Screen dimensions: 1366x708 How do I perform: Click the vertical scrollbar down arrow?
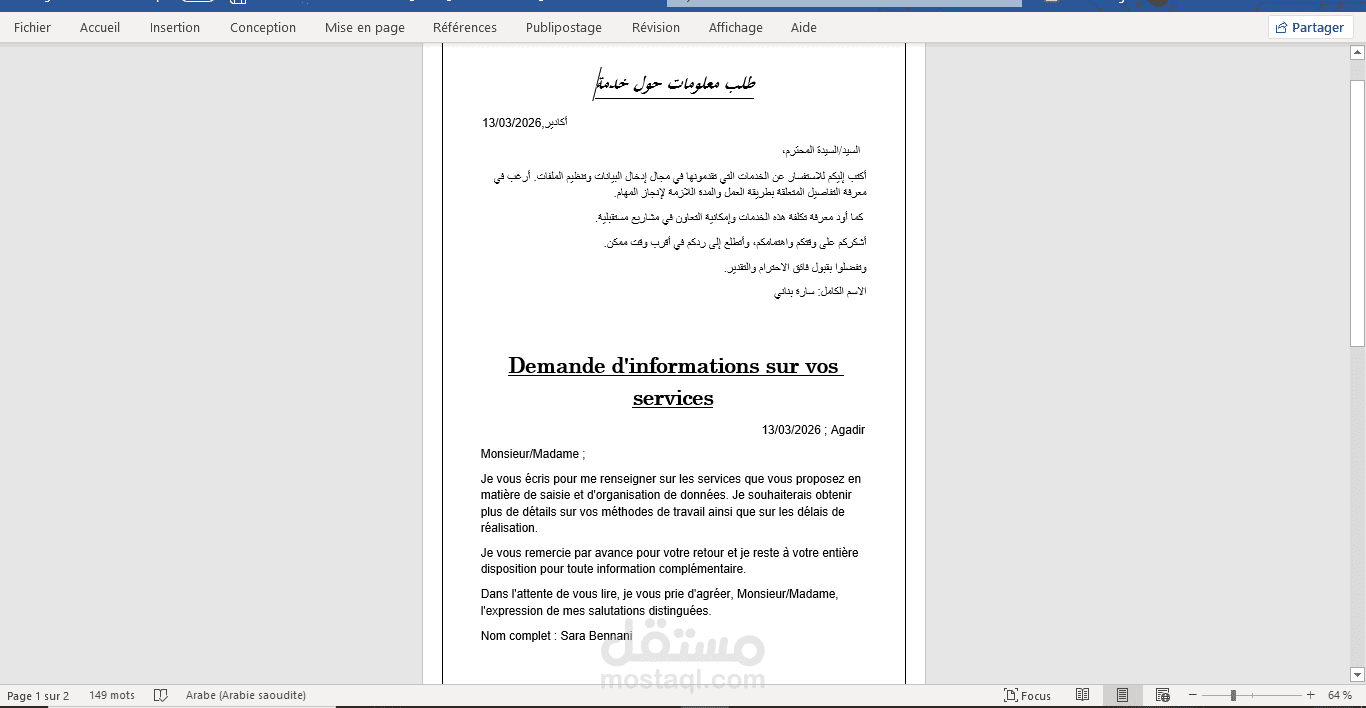1357,675
